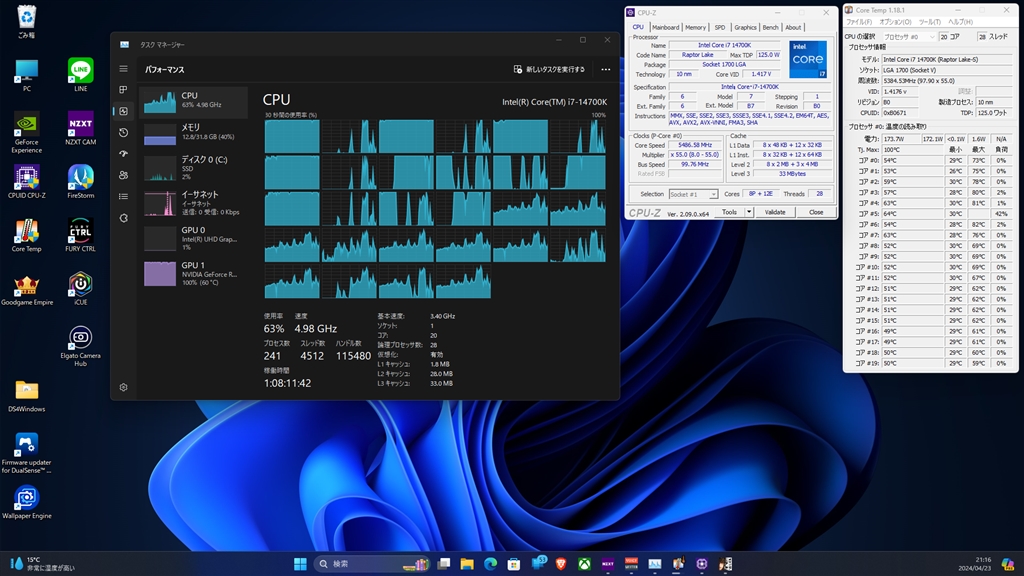Click the Validate button in CPU-Z
The height and width of the screenshot is (576, 1024).
775,212
